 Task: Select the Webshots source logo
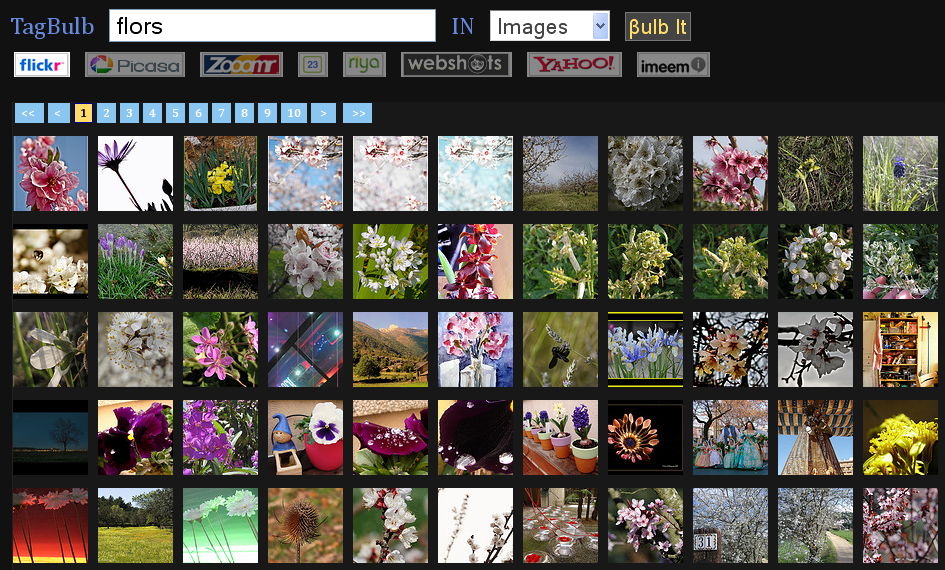pos(456,64)
